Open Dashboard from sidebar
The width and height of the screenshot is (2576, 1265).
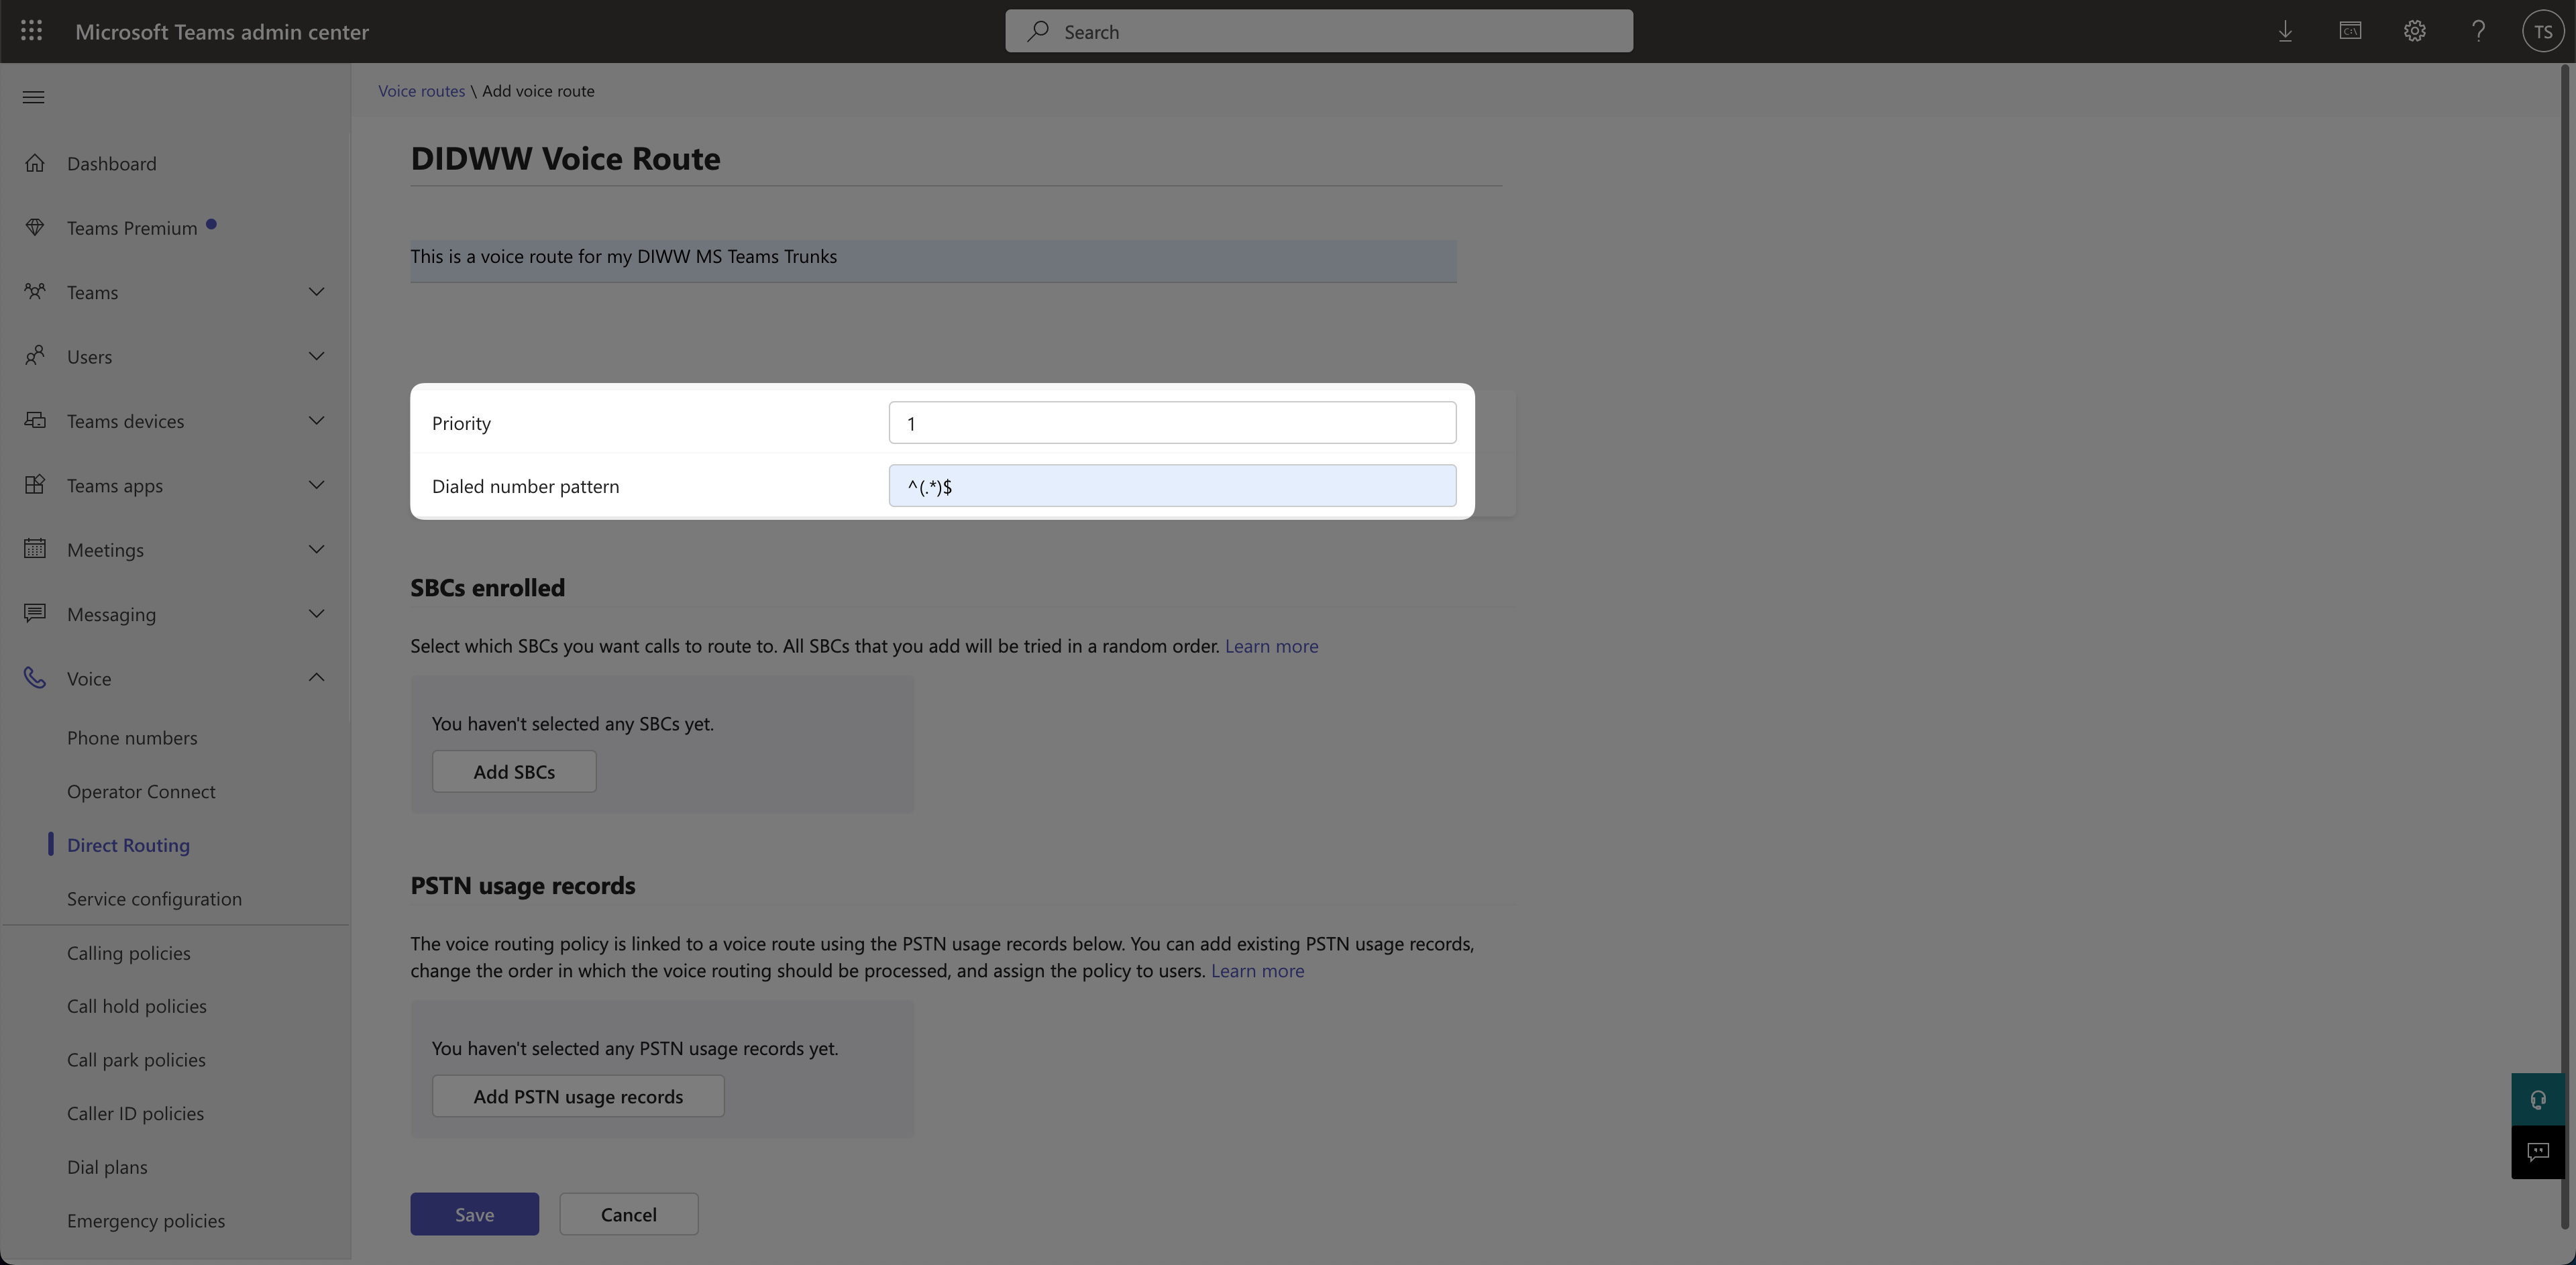(111, 163)
